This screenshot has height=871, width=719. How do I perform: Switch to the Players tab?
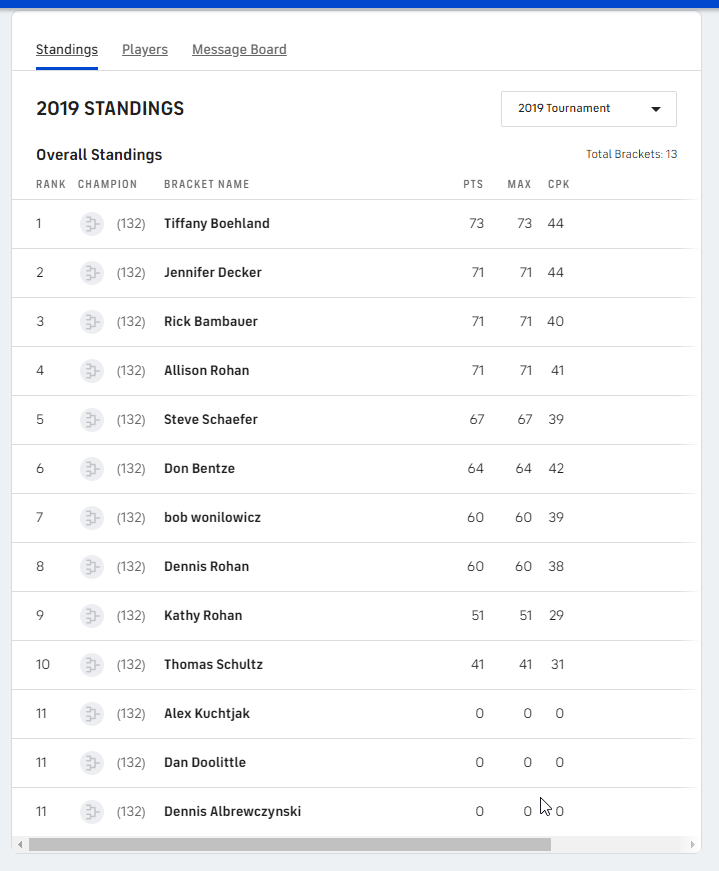(145, 49)
